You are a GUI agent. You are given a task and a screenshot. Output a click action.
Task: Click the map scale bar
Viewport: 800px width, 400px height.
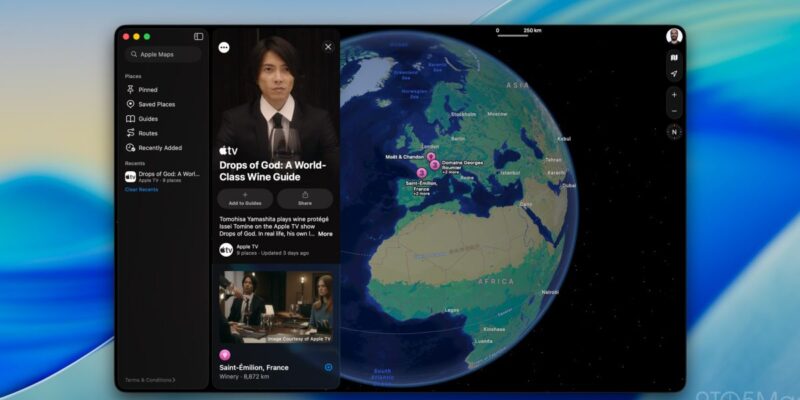point(518,32)
